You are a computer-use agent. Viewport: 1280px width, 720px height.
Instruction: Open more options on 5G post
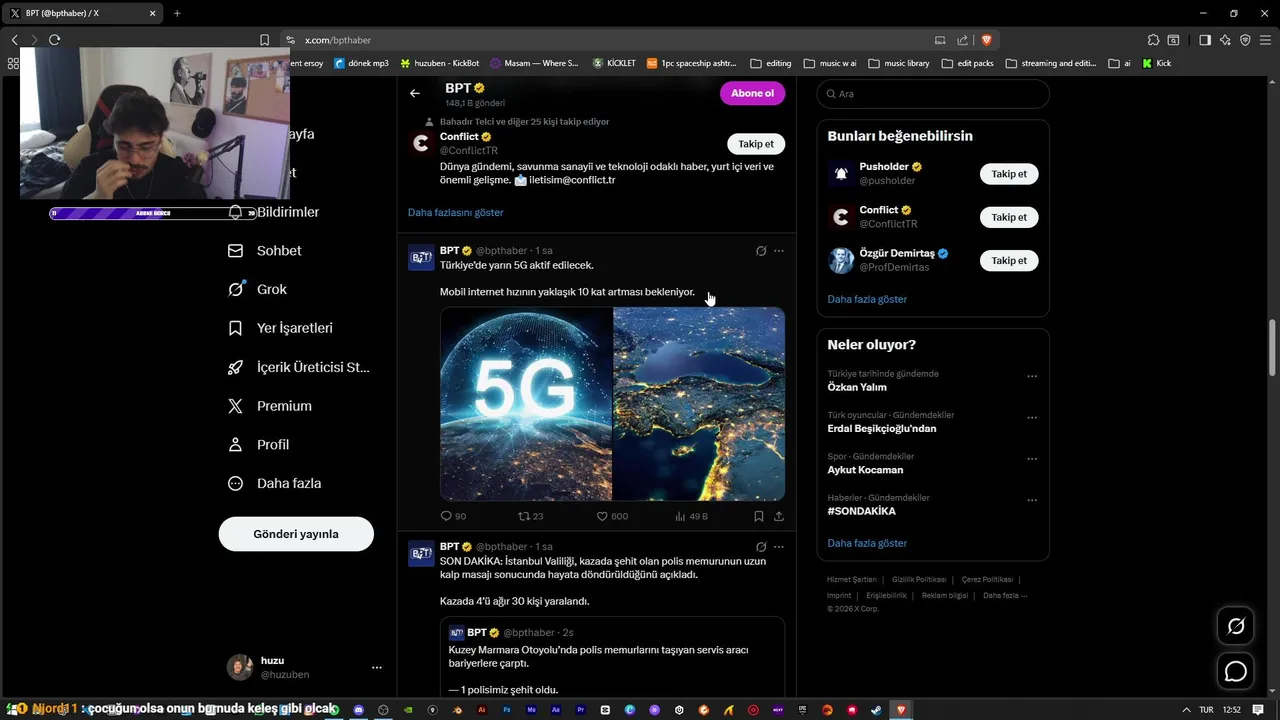click(x=779, y=251)
